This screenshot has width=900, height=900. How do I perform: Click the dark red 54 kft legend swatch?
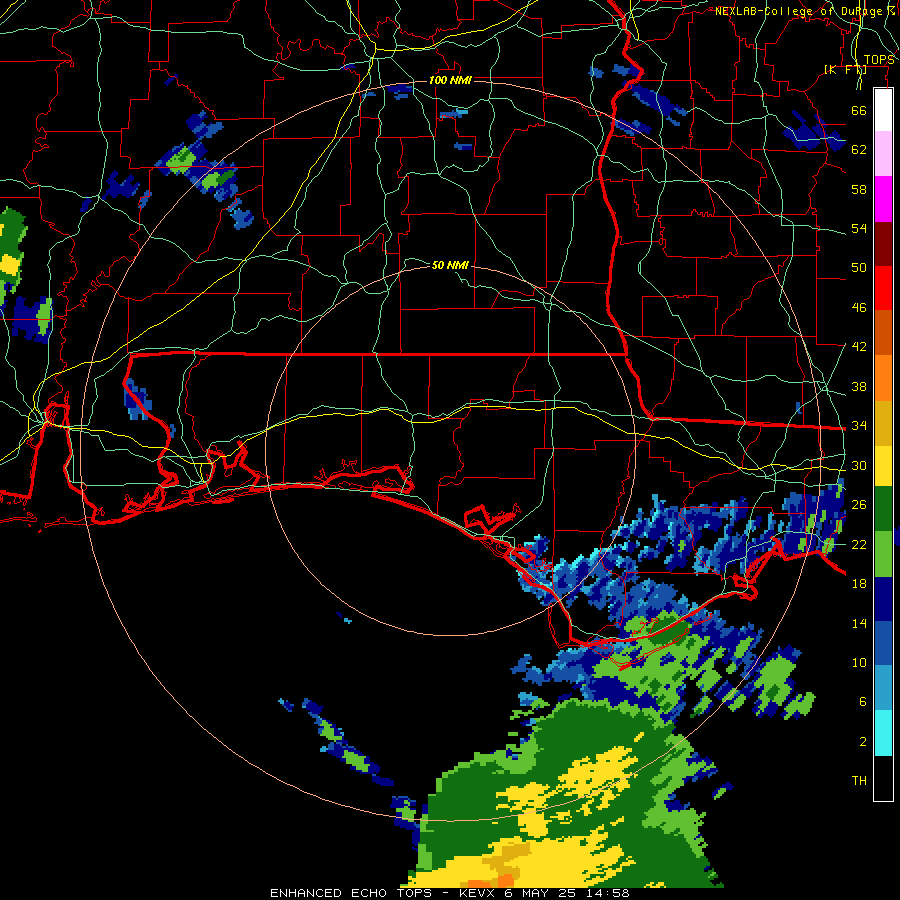coord(883,243)
